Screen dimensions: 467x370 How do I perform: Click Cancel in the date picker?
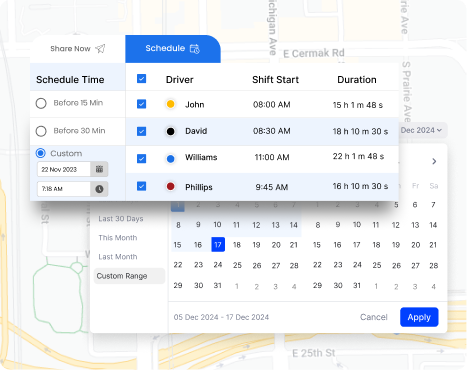click(x=374, y=317)
